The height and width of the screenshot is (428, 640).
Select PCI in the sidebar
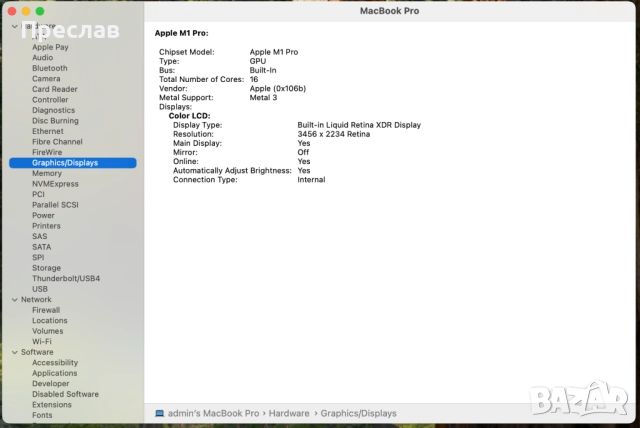38,194
